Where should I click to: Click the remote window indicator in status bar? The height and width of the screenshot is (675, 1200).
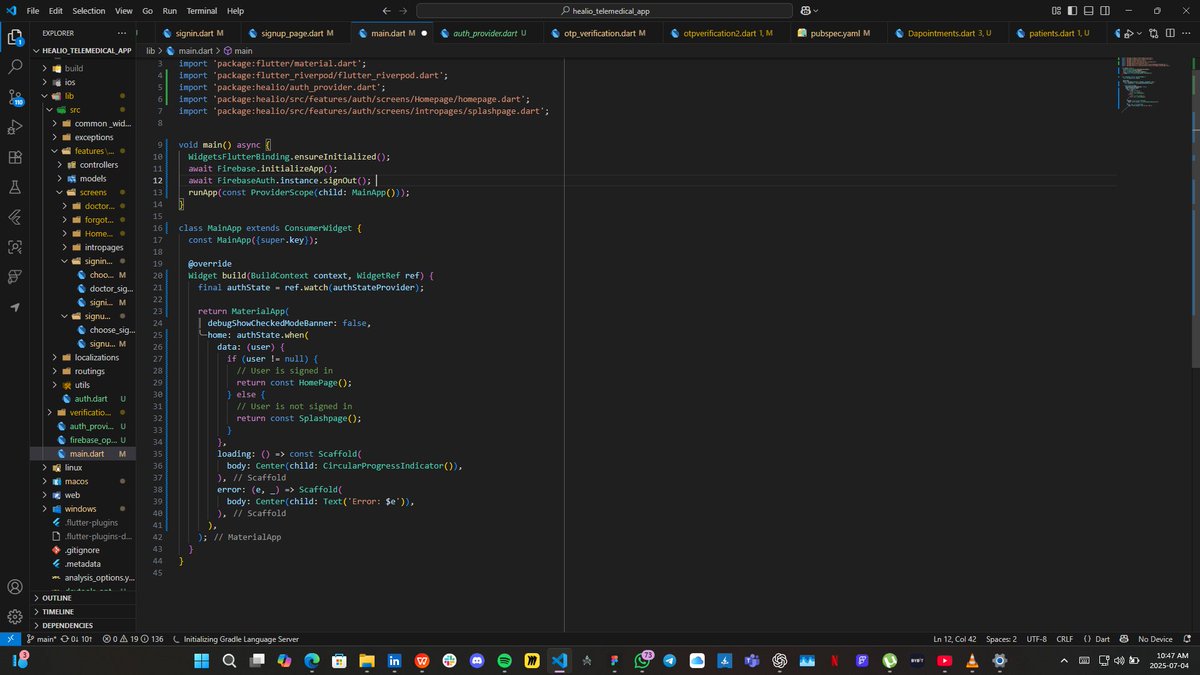click(10, 639)
